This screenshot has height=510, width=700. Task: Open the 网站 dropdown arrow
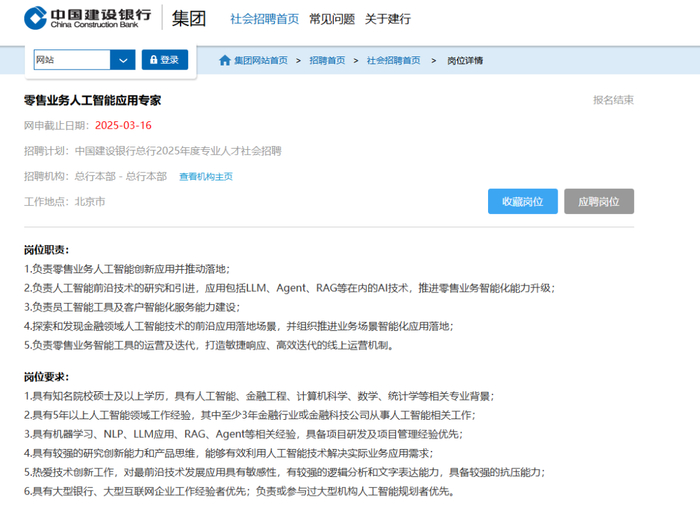123,60
